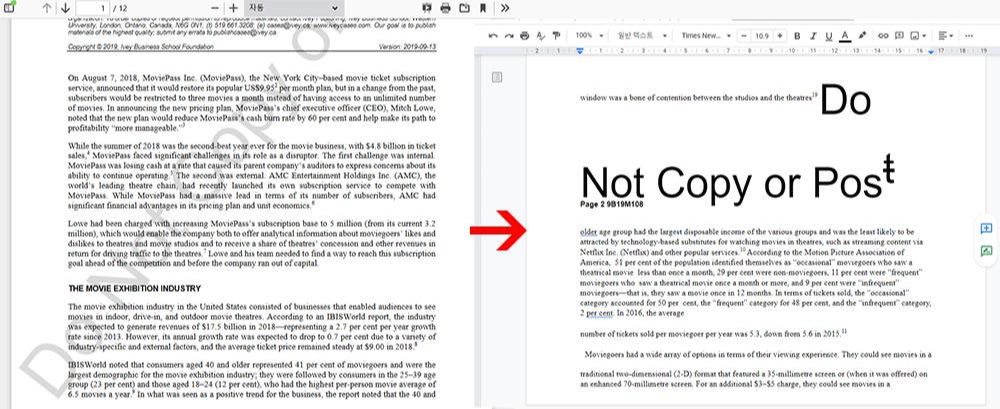Bookmark the current PDF view

483,8
